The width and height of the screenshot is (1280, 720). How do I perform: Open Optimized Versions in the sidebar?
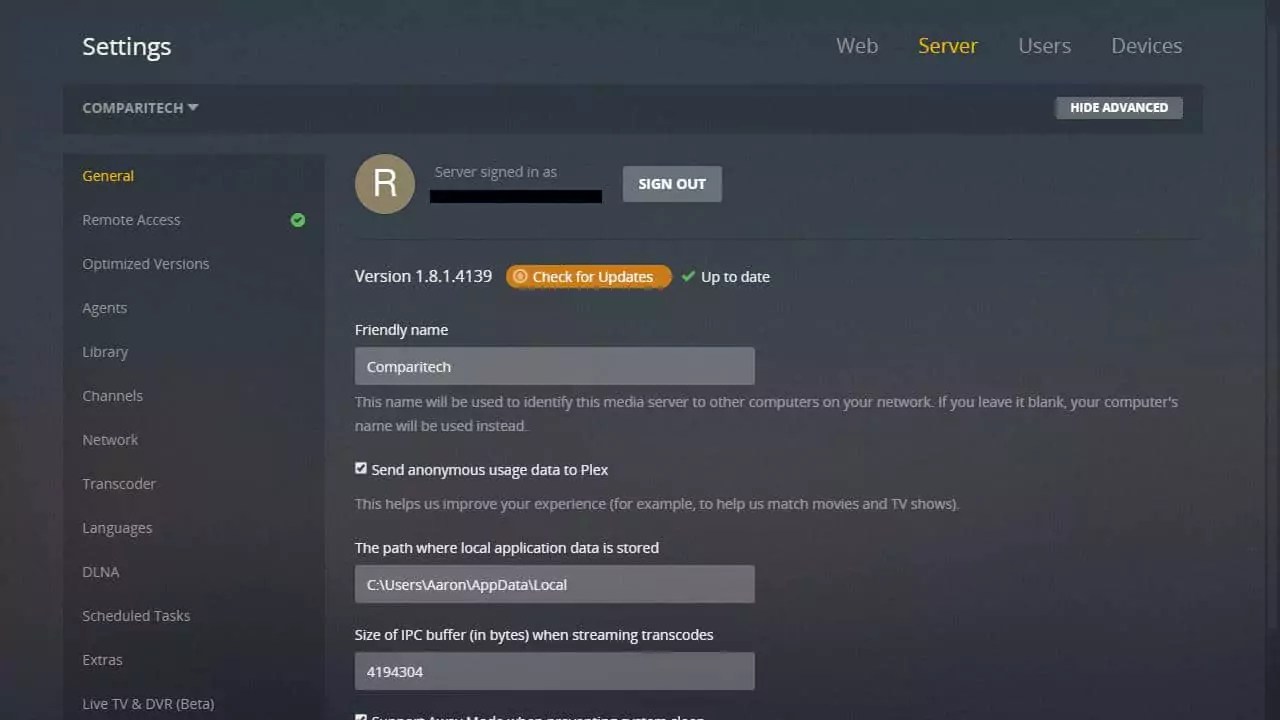(146, 264)
